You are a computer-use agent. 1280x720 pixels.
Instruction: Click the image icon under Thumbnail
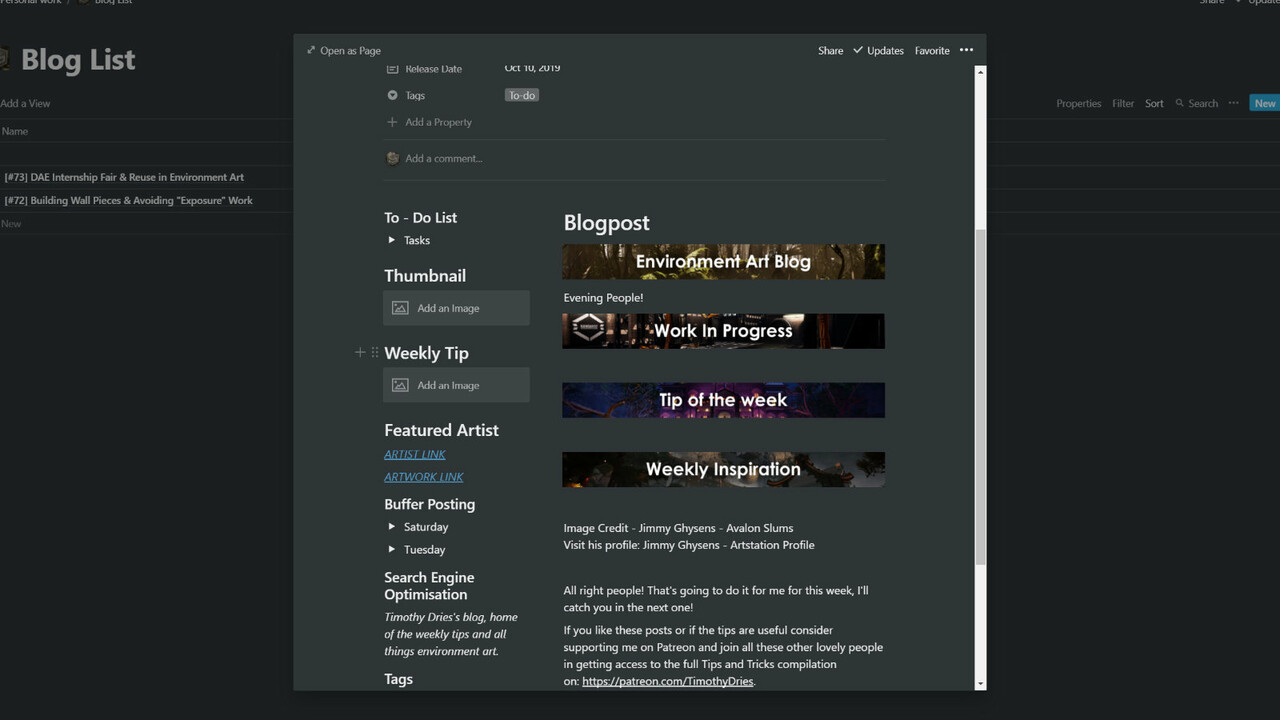pos(400,308)
